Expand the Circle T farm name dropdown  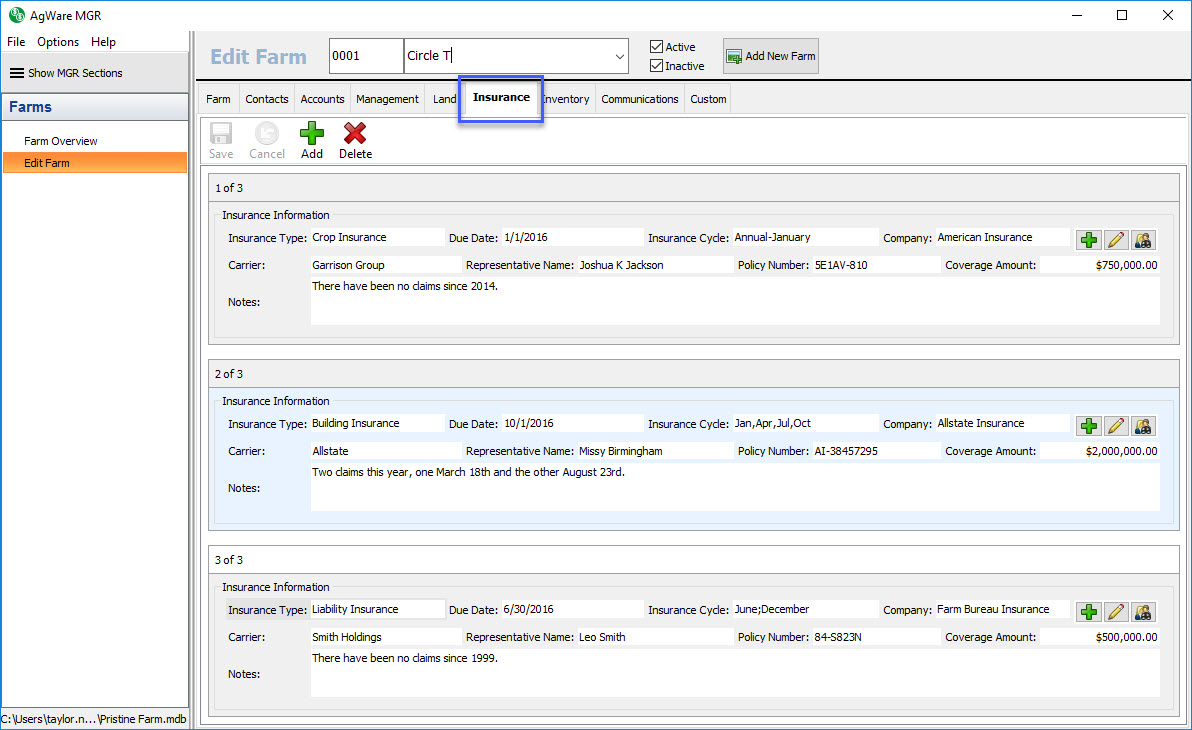pyautogui.click(x=619, y=57)
